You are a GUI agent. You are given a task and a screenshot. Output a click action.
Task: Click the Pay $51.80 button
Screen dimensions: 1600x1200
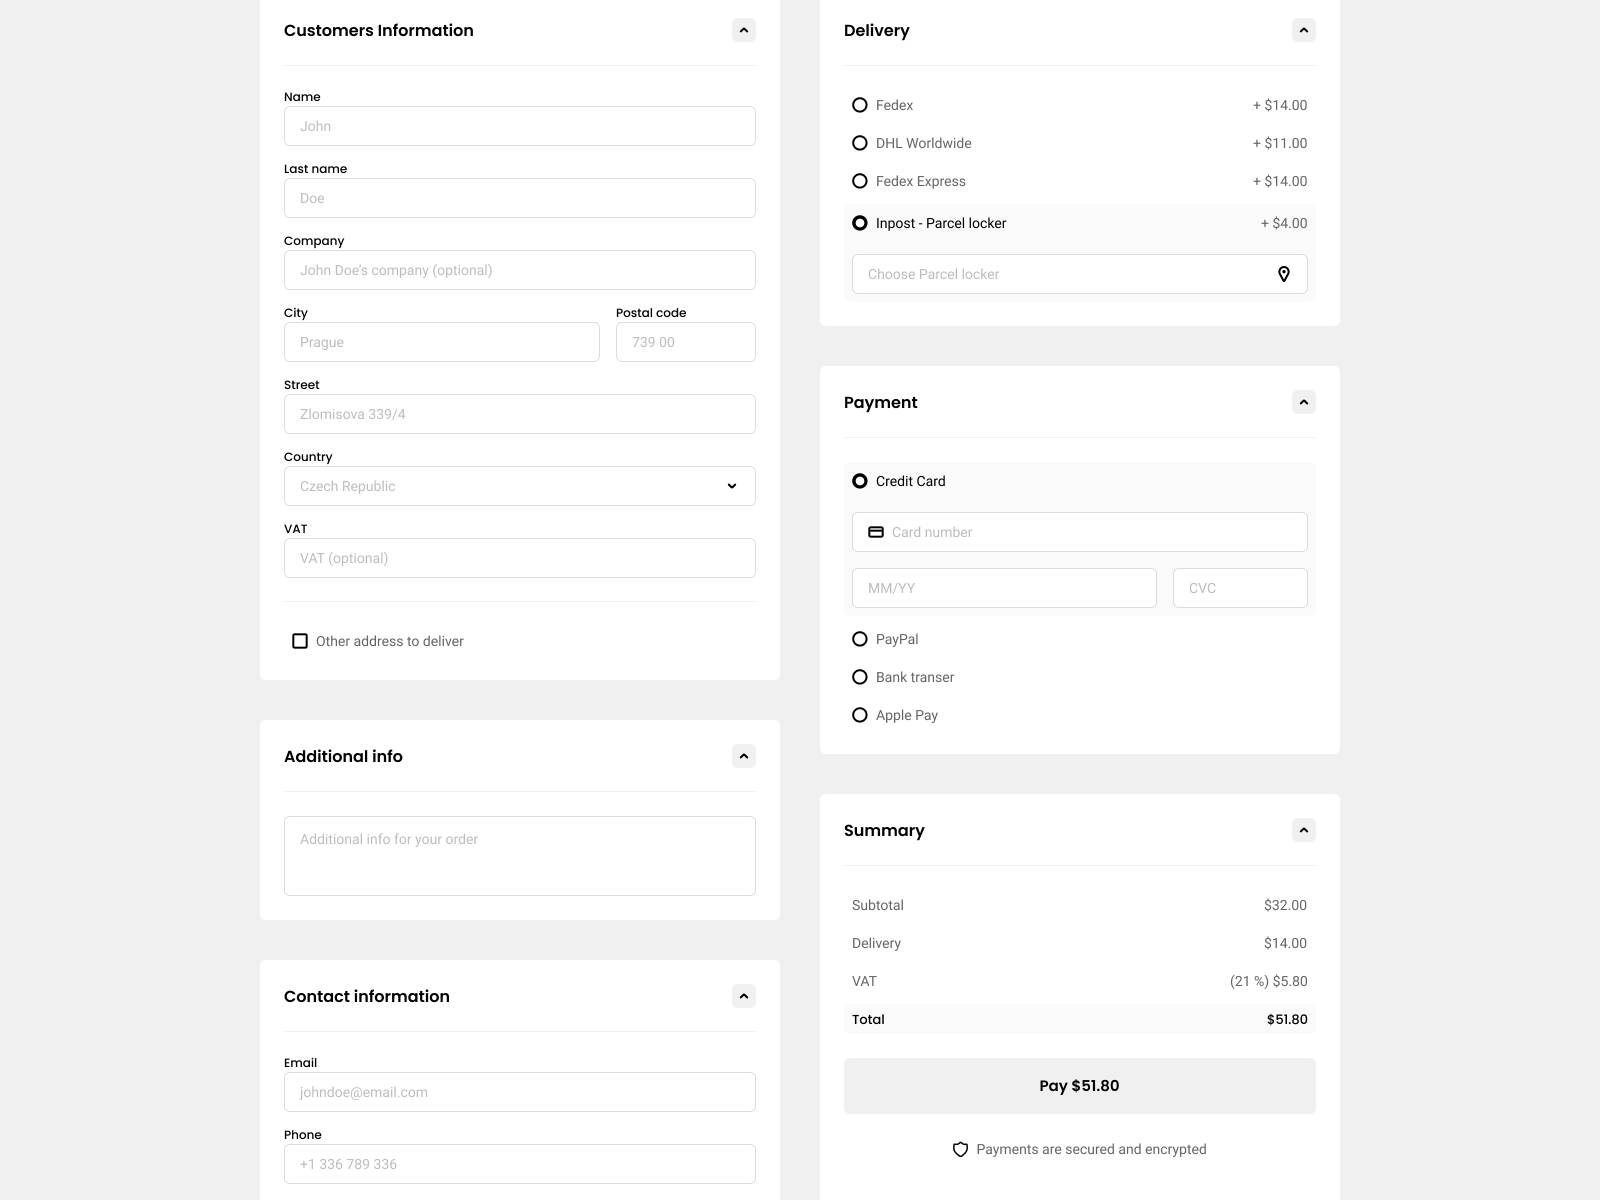(x=1079, y=1085)
